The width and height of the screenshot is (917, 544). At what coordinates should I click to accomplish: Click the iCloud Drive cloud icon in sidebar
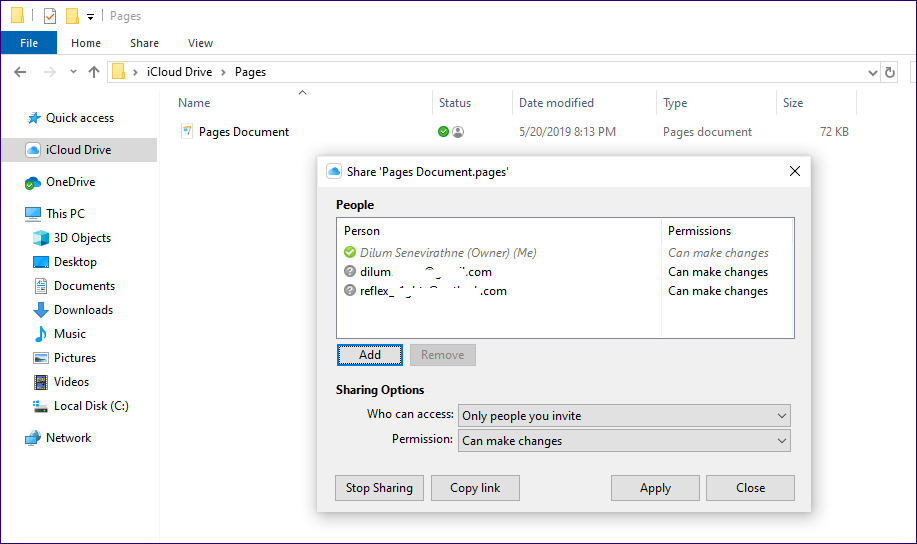point(33,150)
